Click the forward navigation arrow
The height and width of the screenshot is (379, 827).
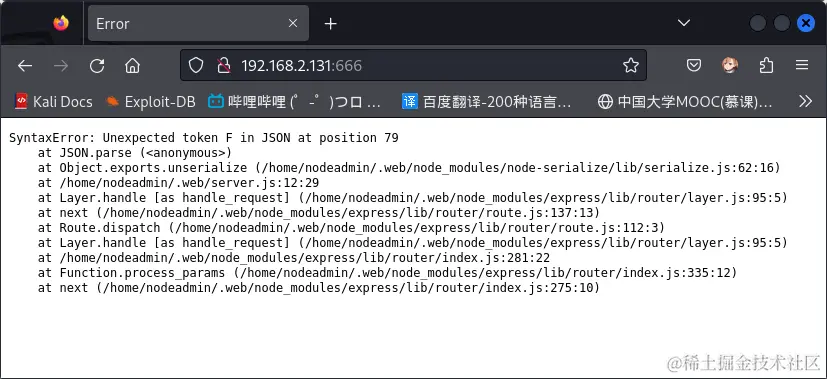(61, 65)
